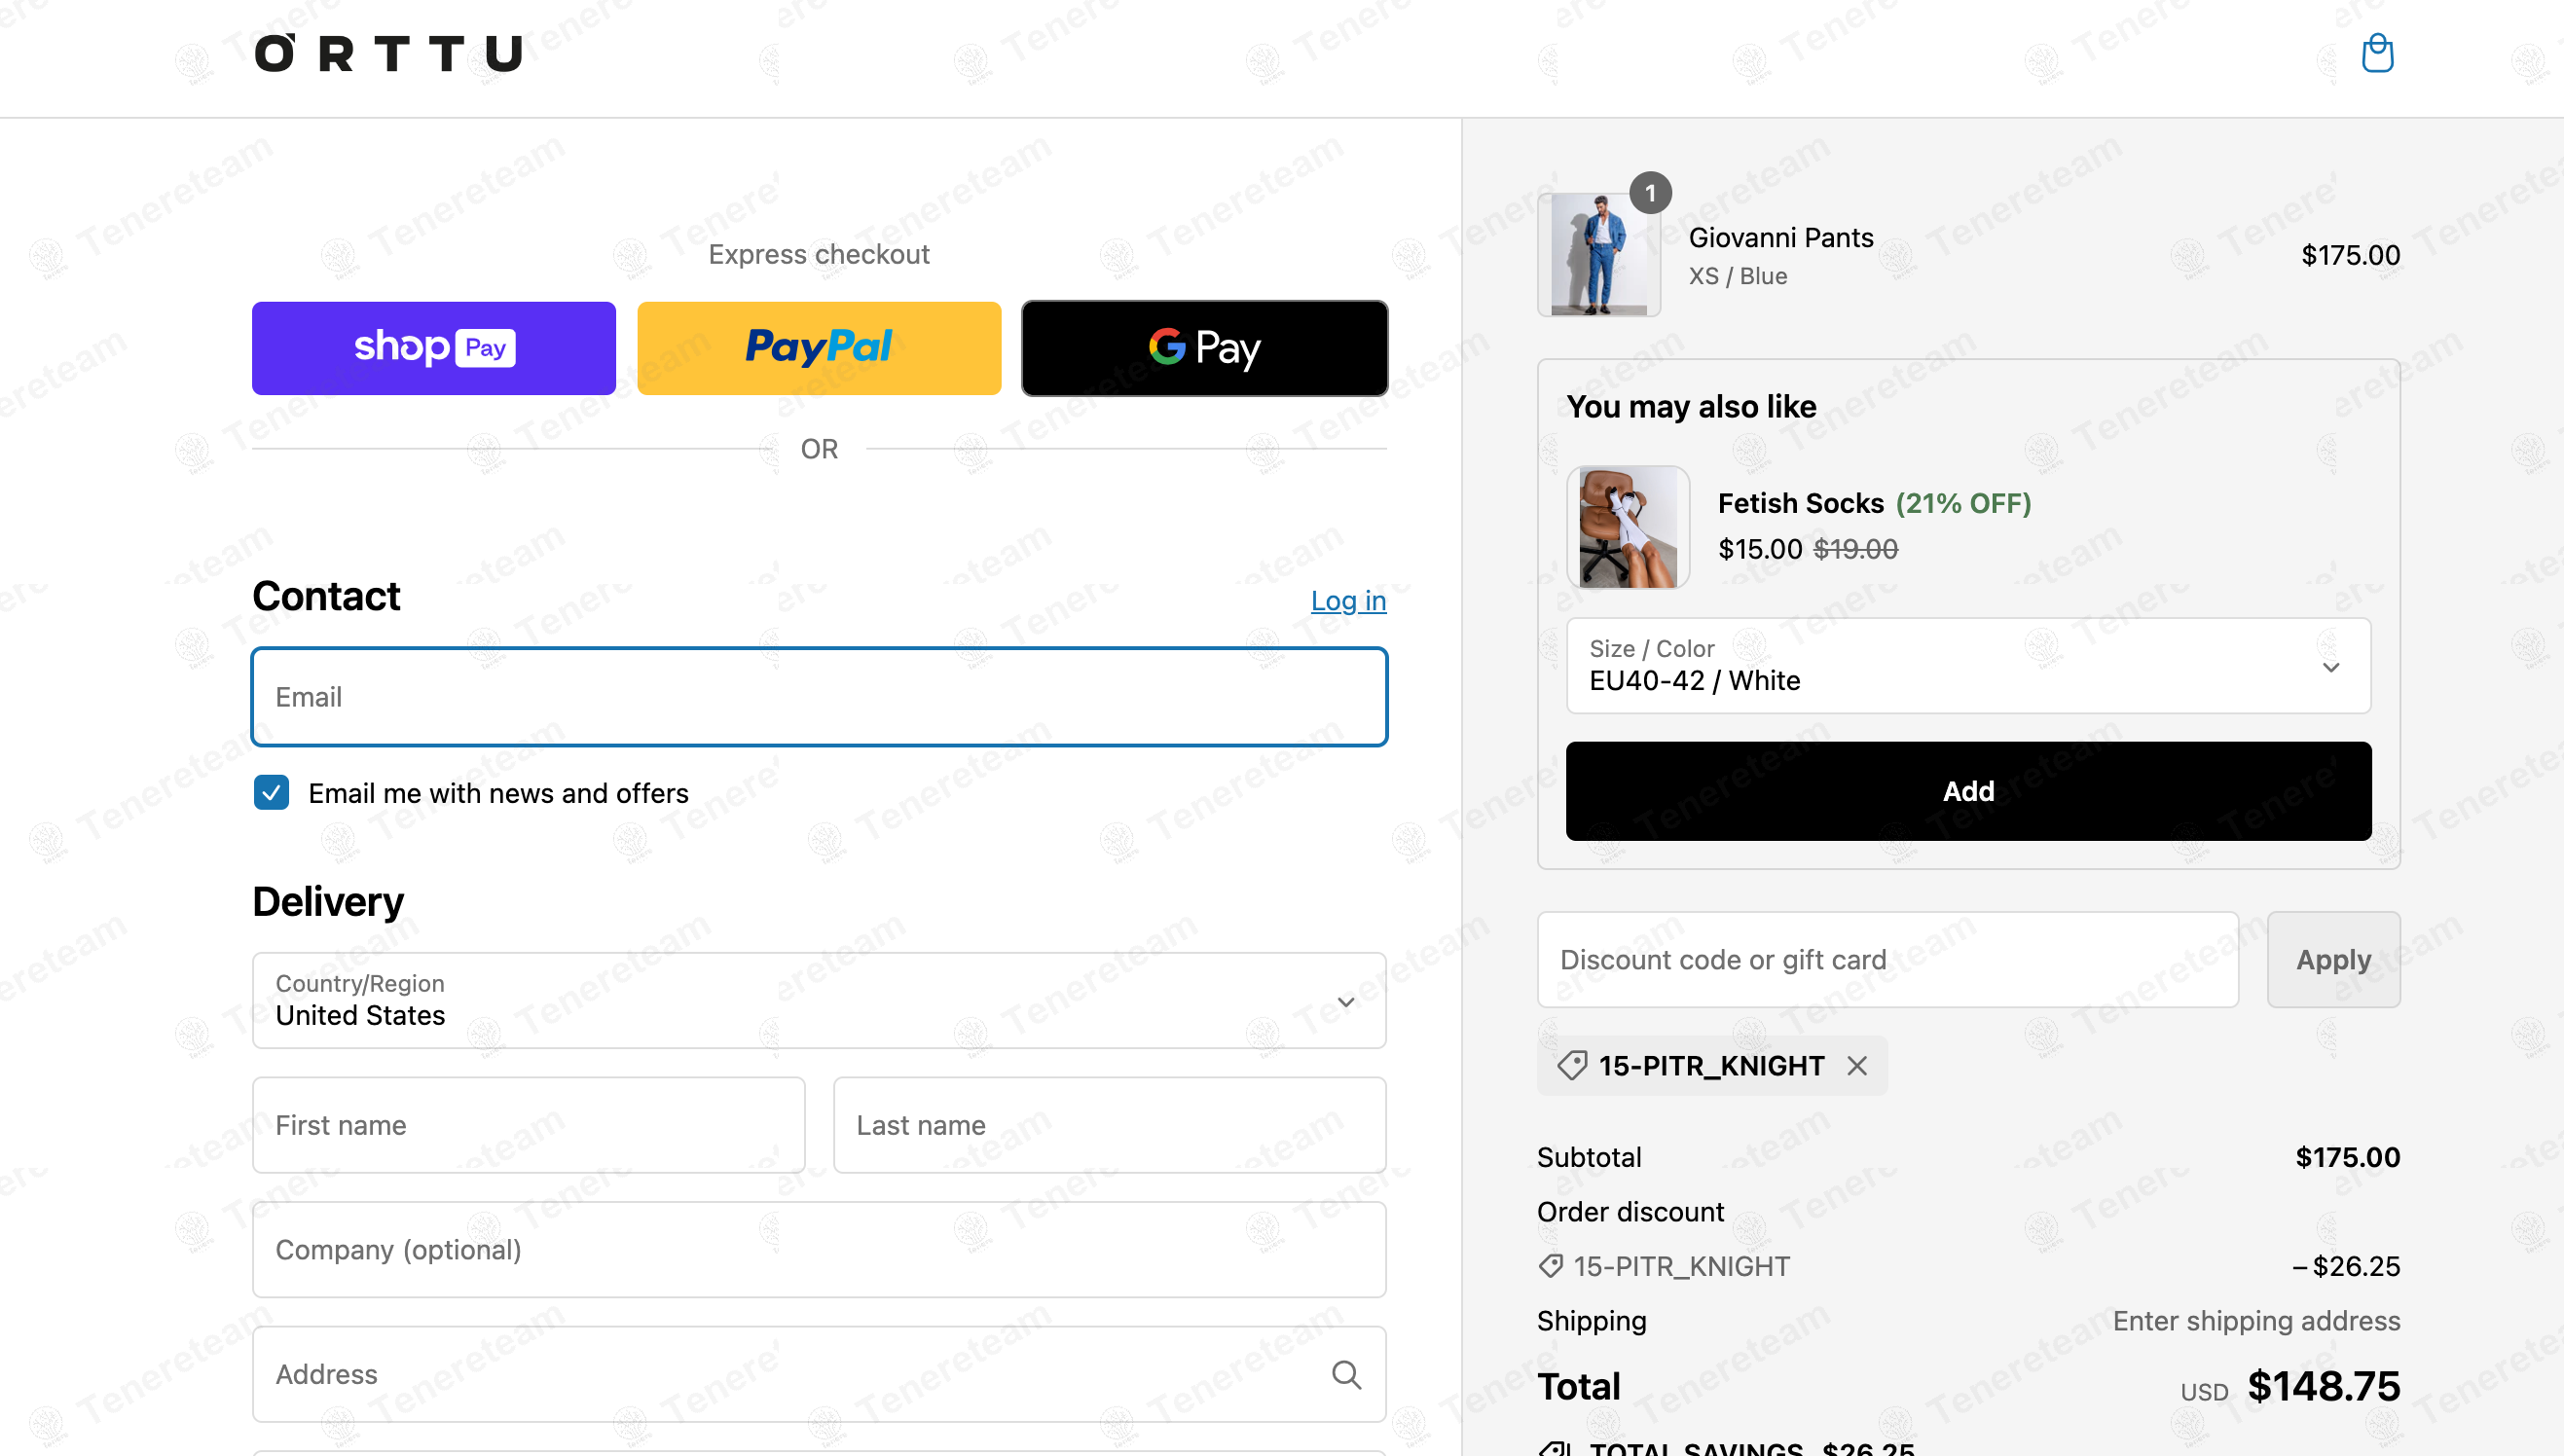Apply the discount code
Viewport: 2564px width, 1456px height.
(x=2333, y=959)
